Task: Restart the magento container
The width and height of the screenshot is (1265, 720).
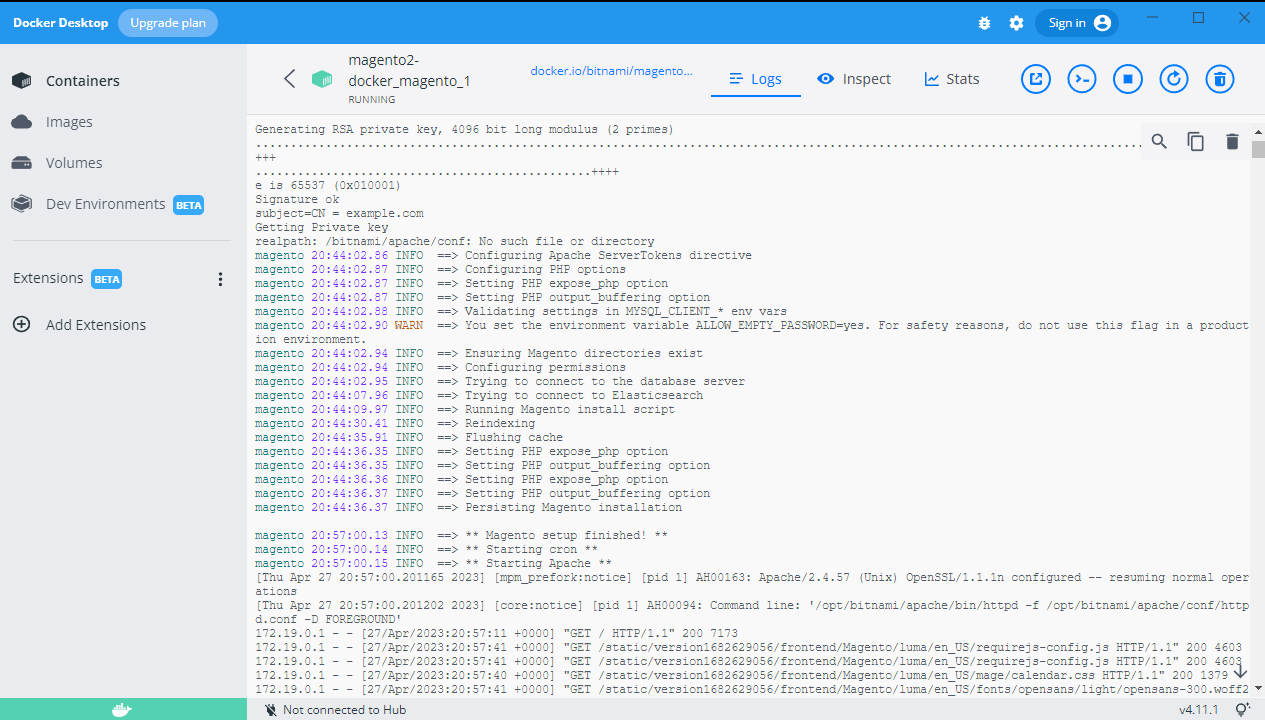Action: click(1173, 78)
